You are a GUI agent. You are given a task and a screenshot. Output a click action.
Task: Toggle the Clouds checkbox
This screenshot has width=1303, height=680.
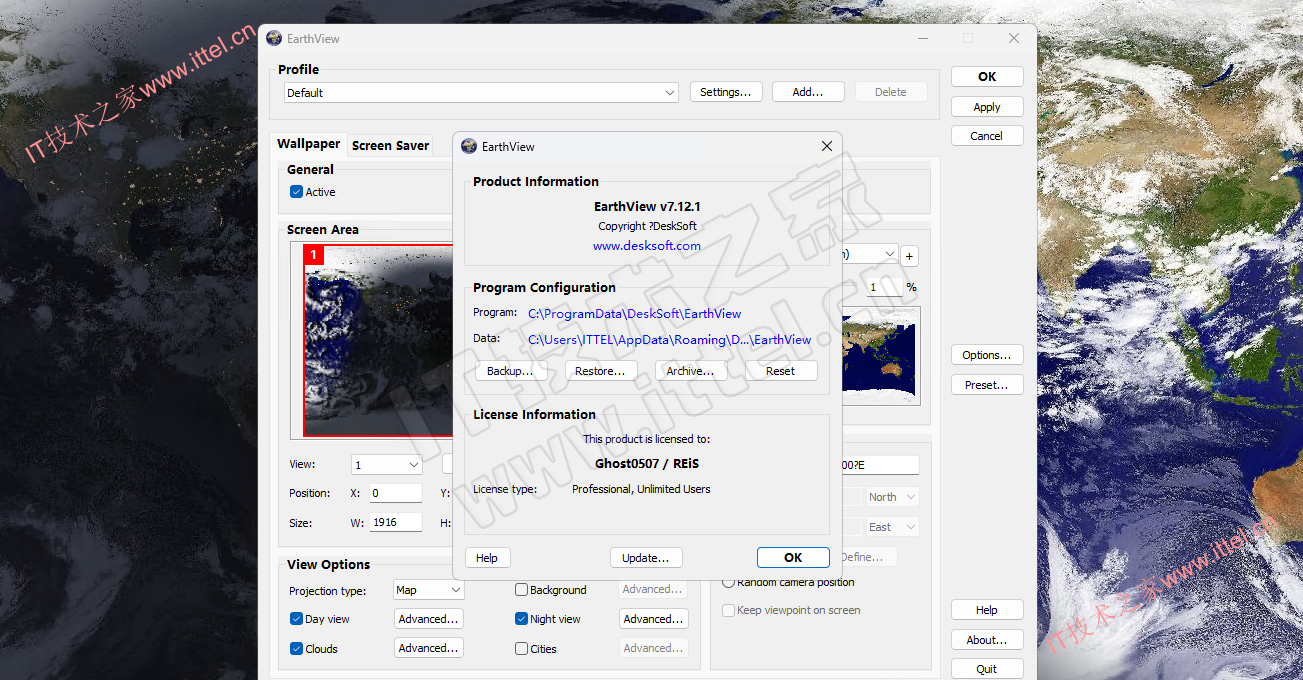(296, 649)
